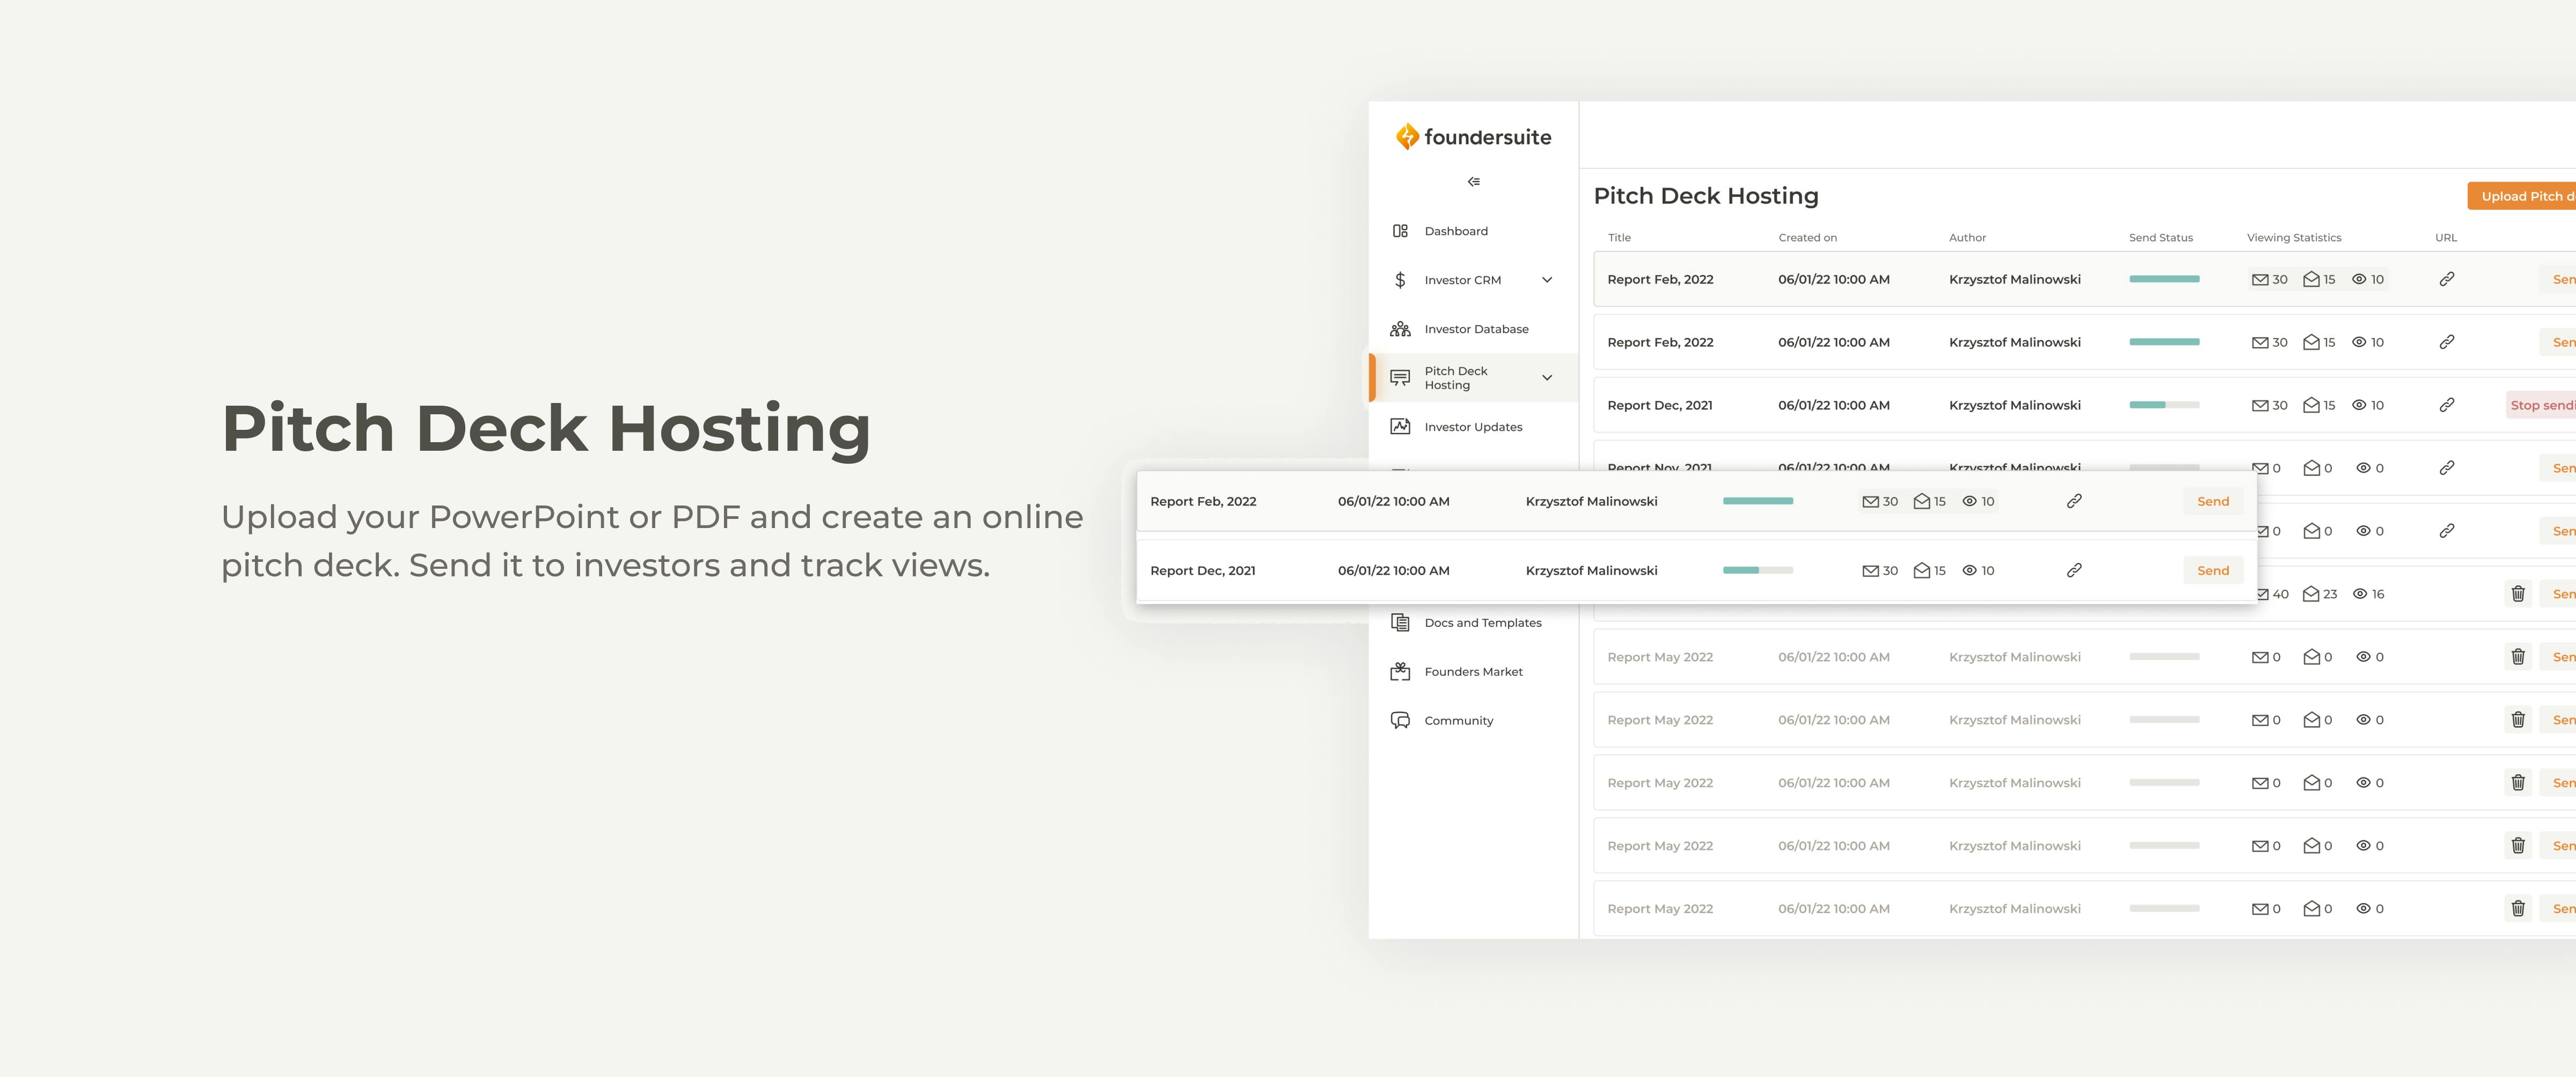2576x1077 pixels.
Task: Click the URL column header
Action: [2446, 238]
